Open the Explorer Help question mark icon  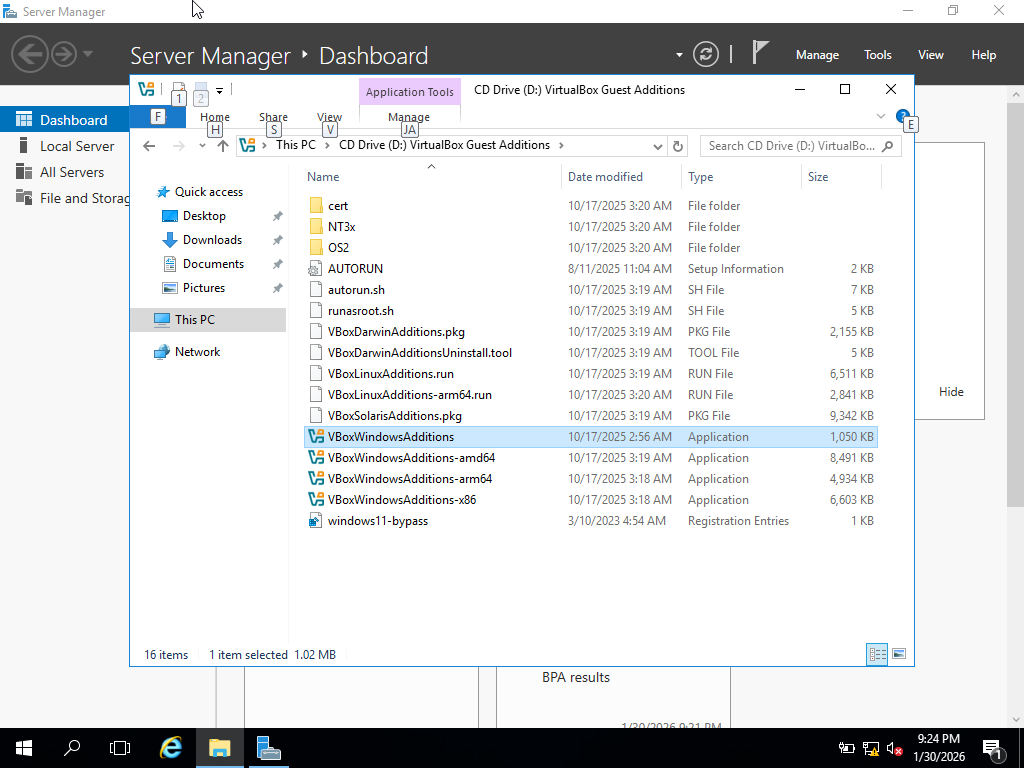point(902,116)
